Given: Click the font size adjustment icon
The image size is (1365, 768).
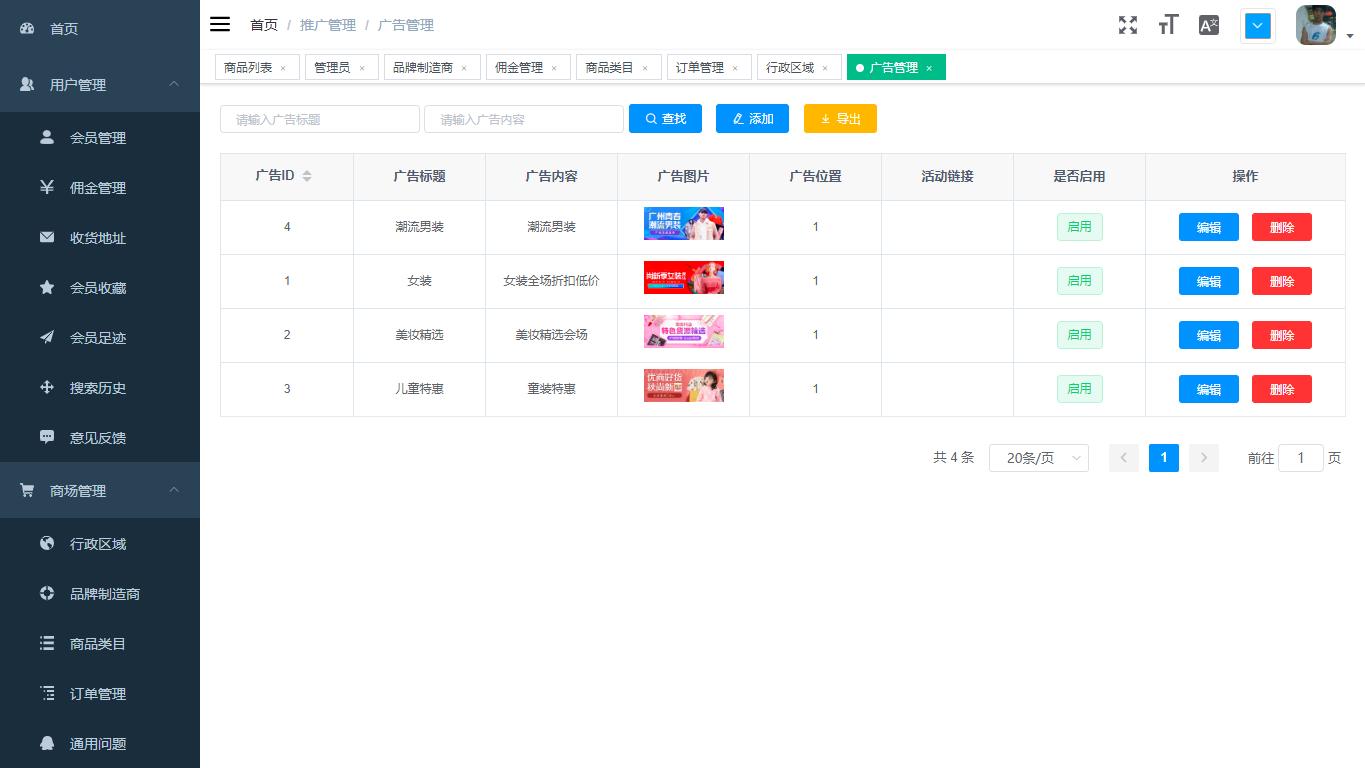Looking at the screenshot, I should [1168, 25].
